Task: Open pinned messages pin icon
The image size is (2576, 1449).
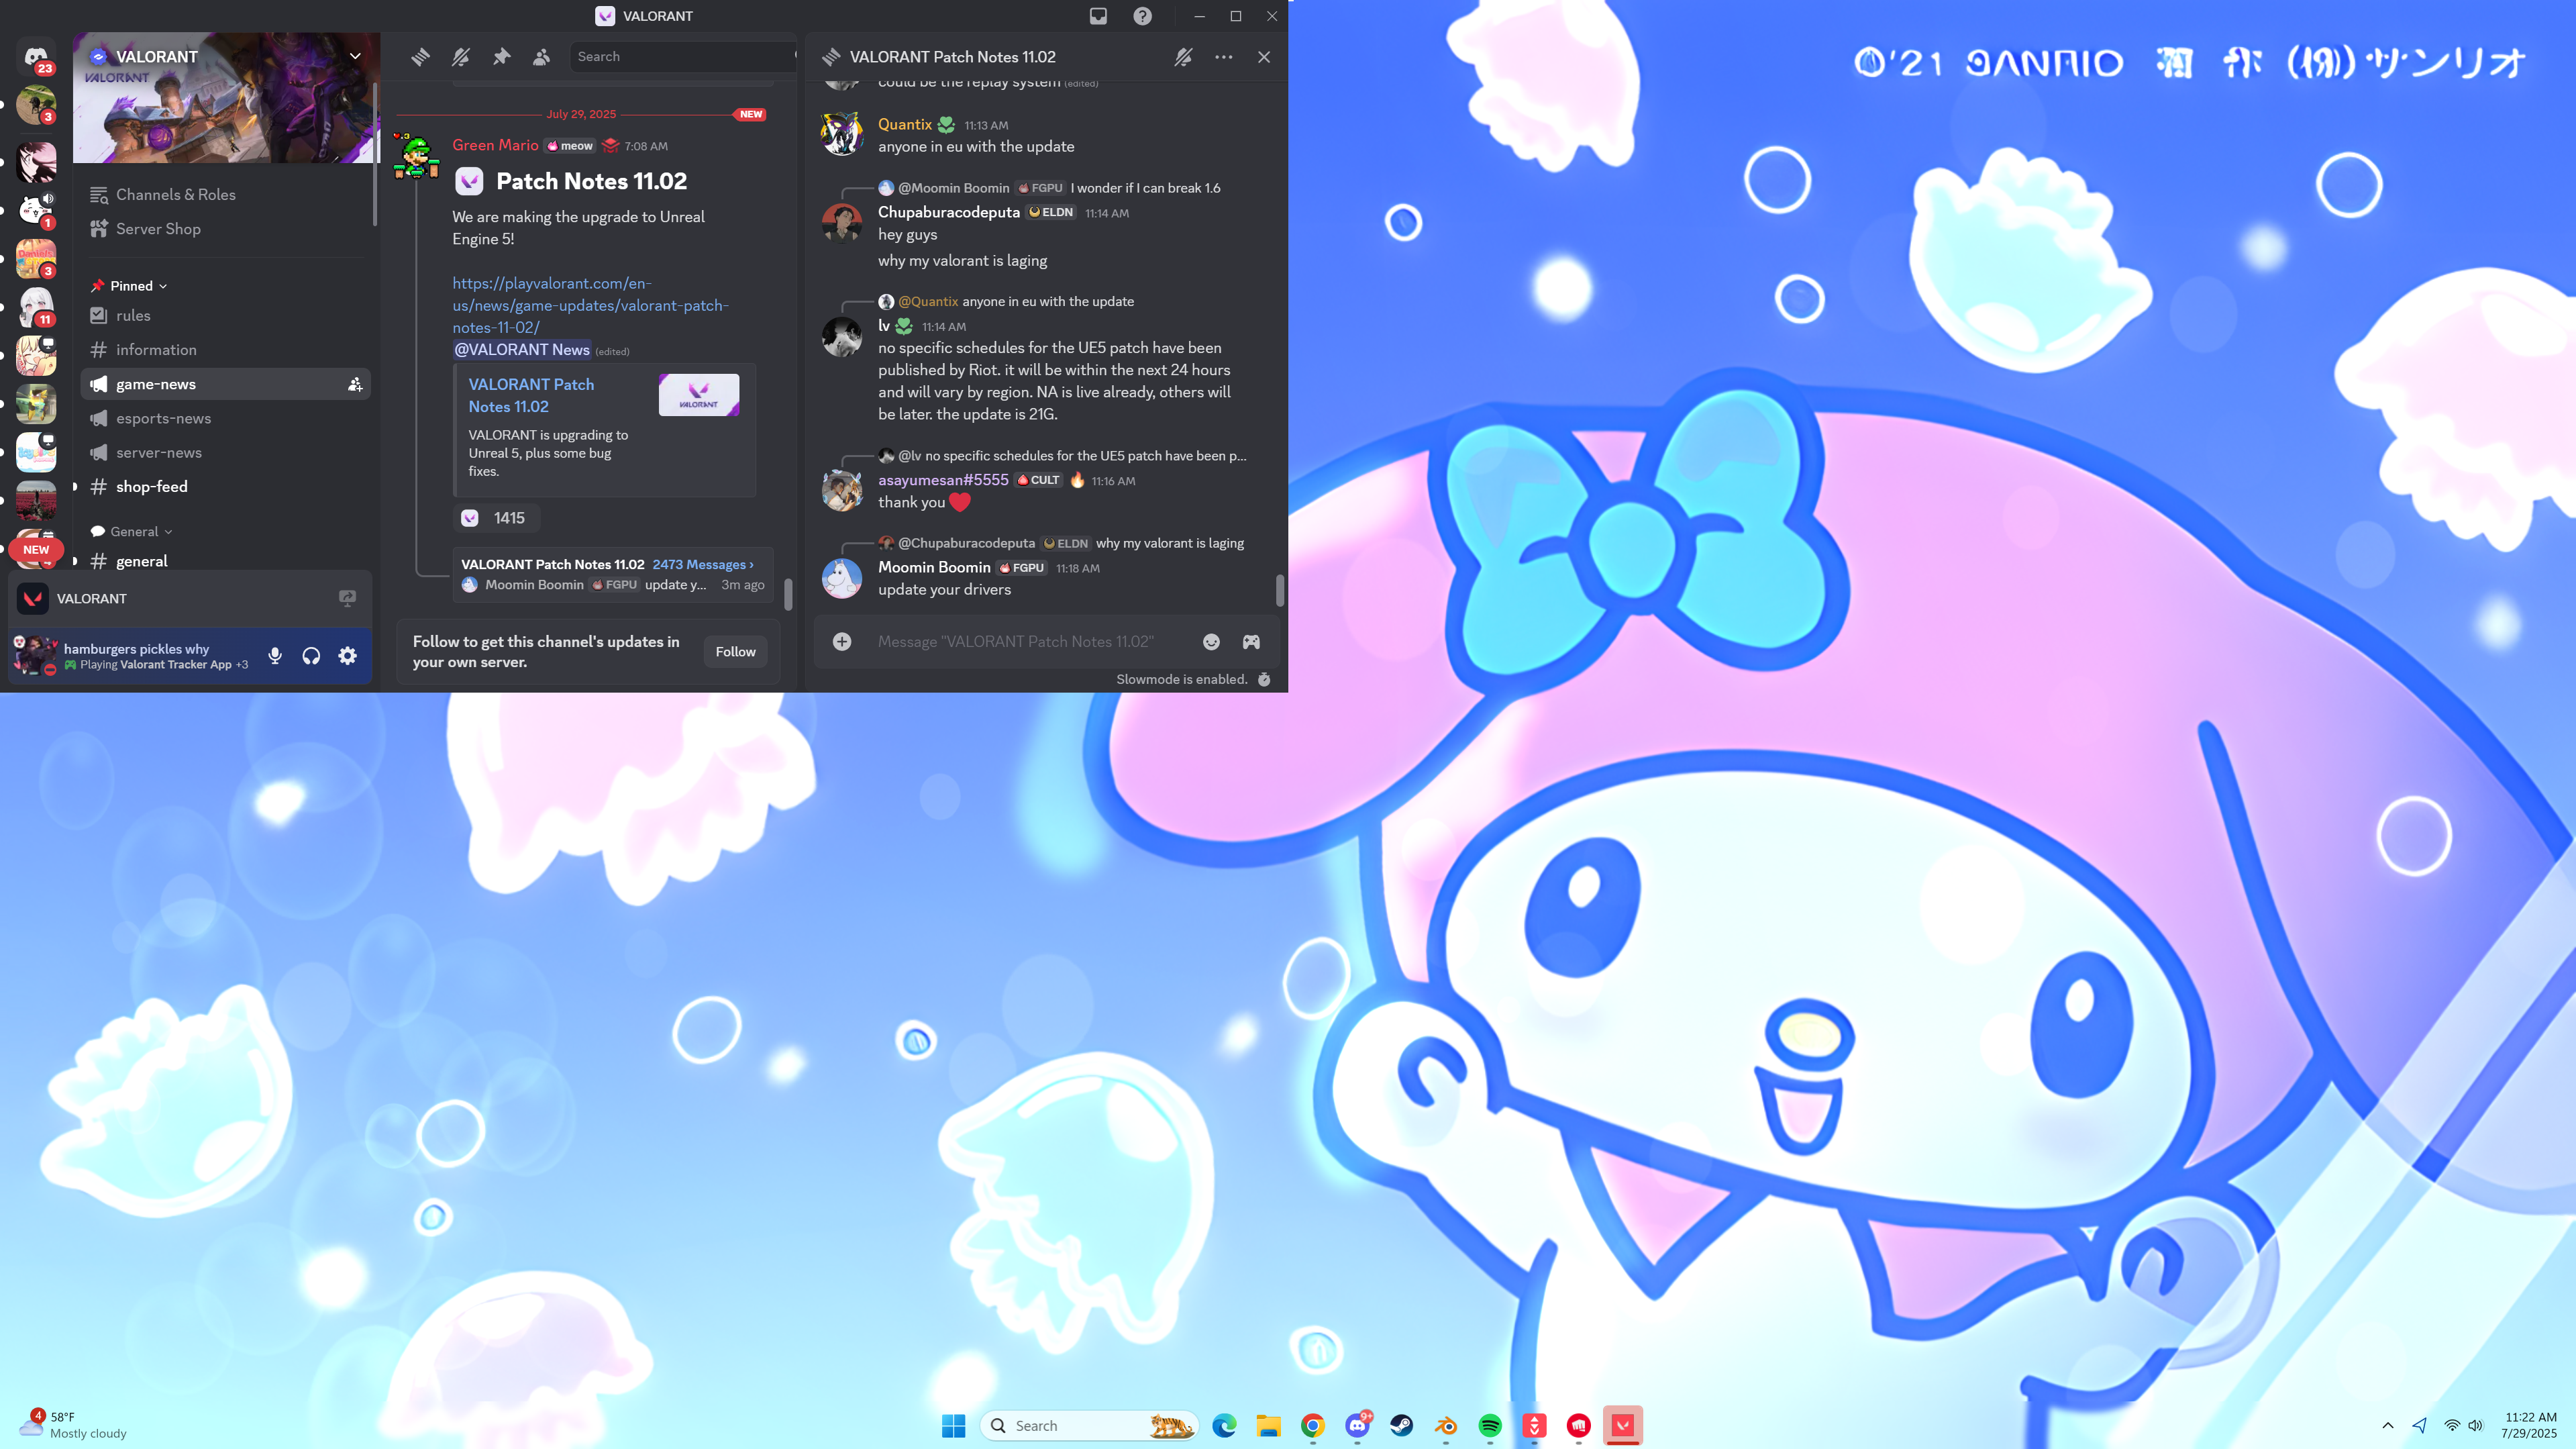Action: (501, 57)
